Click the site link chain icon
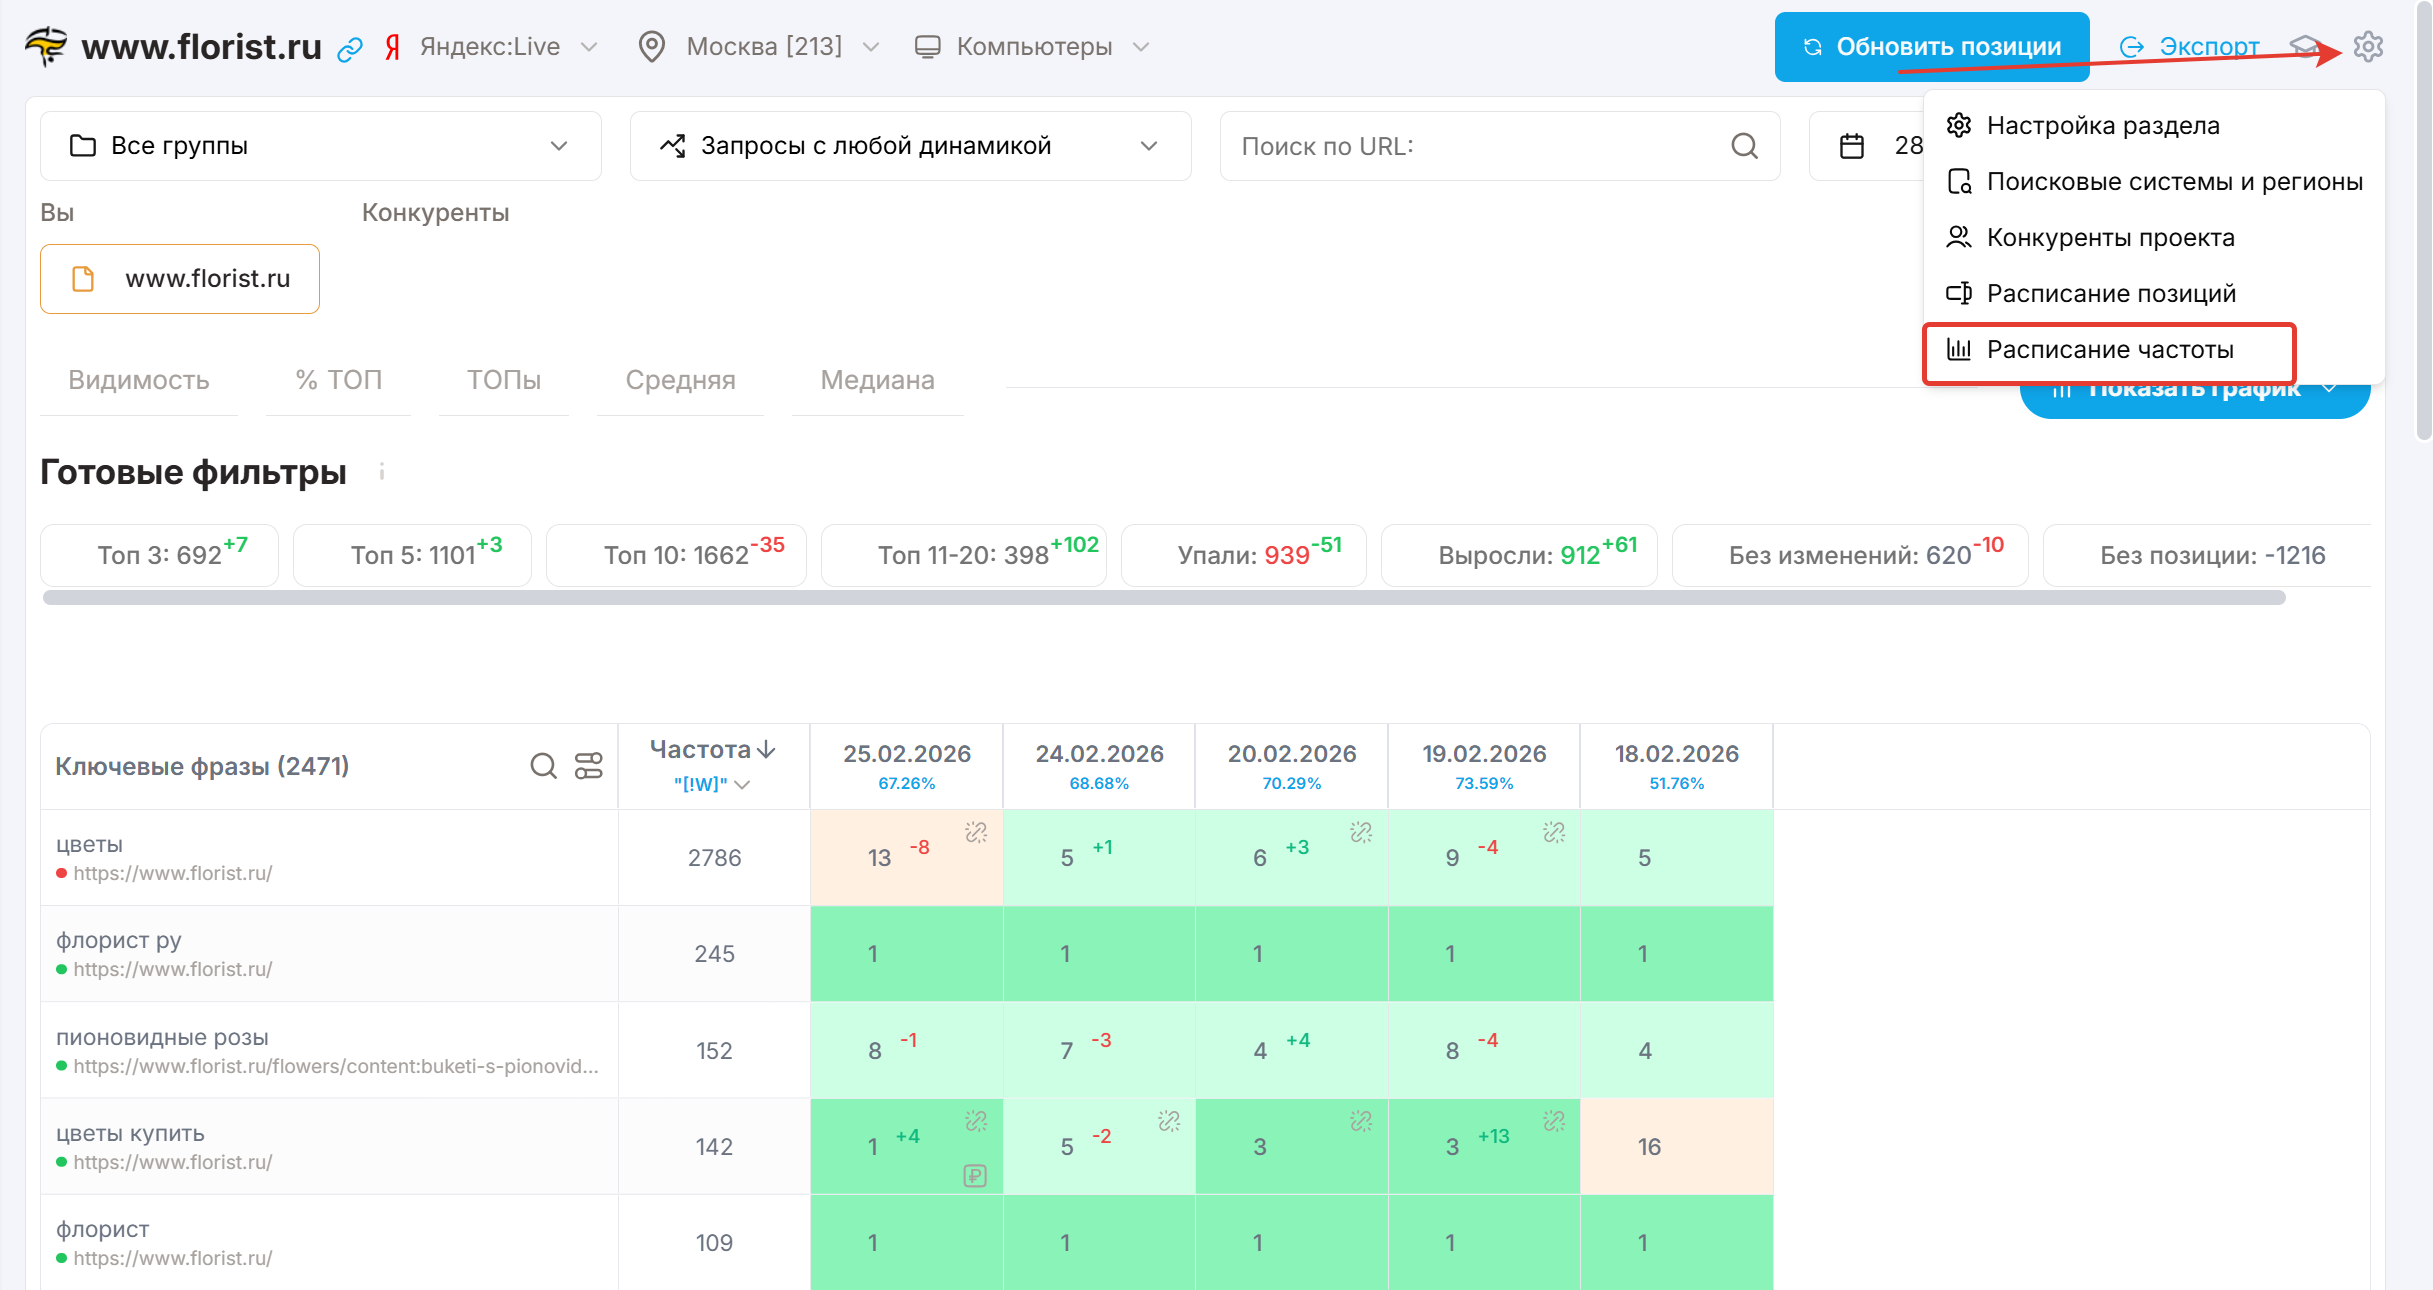This screenshot has height=1290, width=2433. pos(349,49)
